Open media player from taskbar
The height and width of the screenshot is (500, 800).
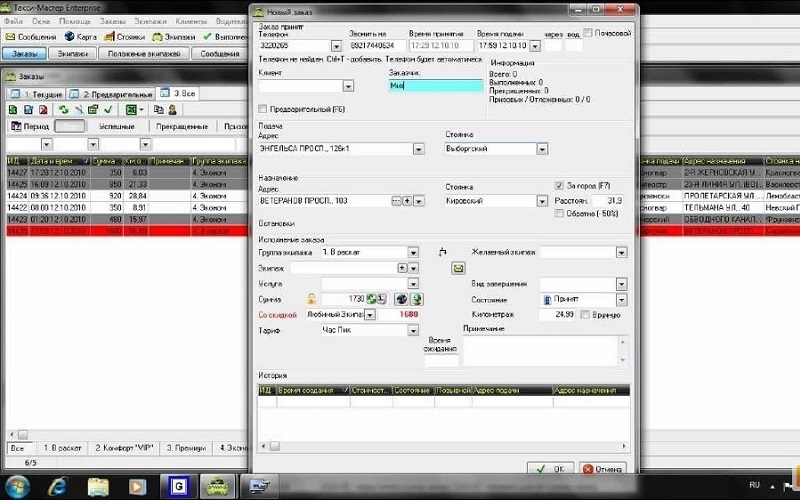[137, 486]
